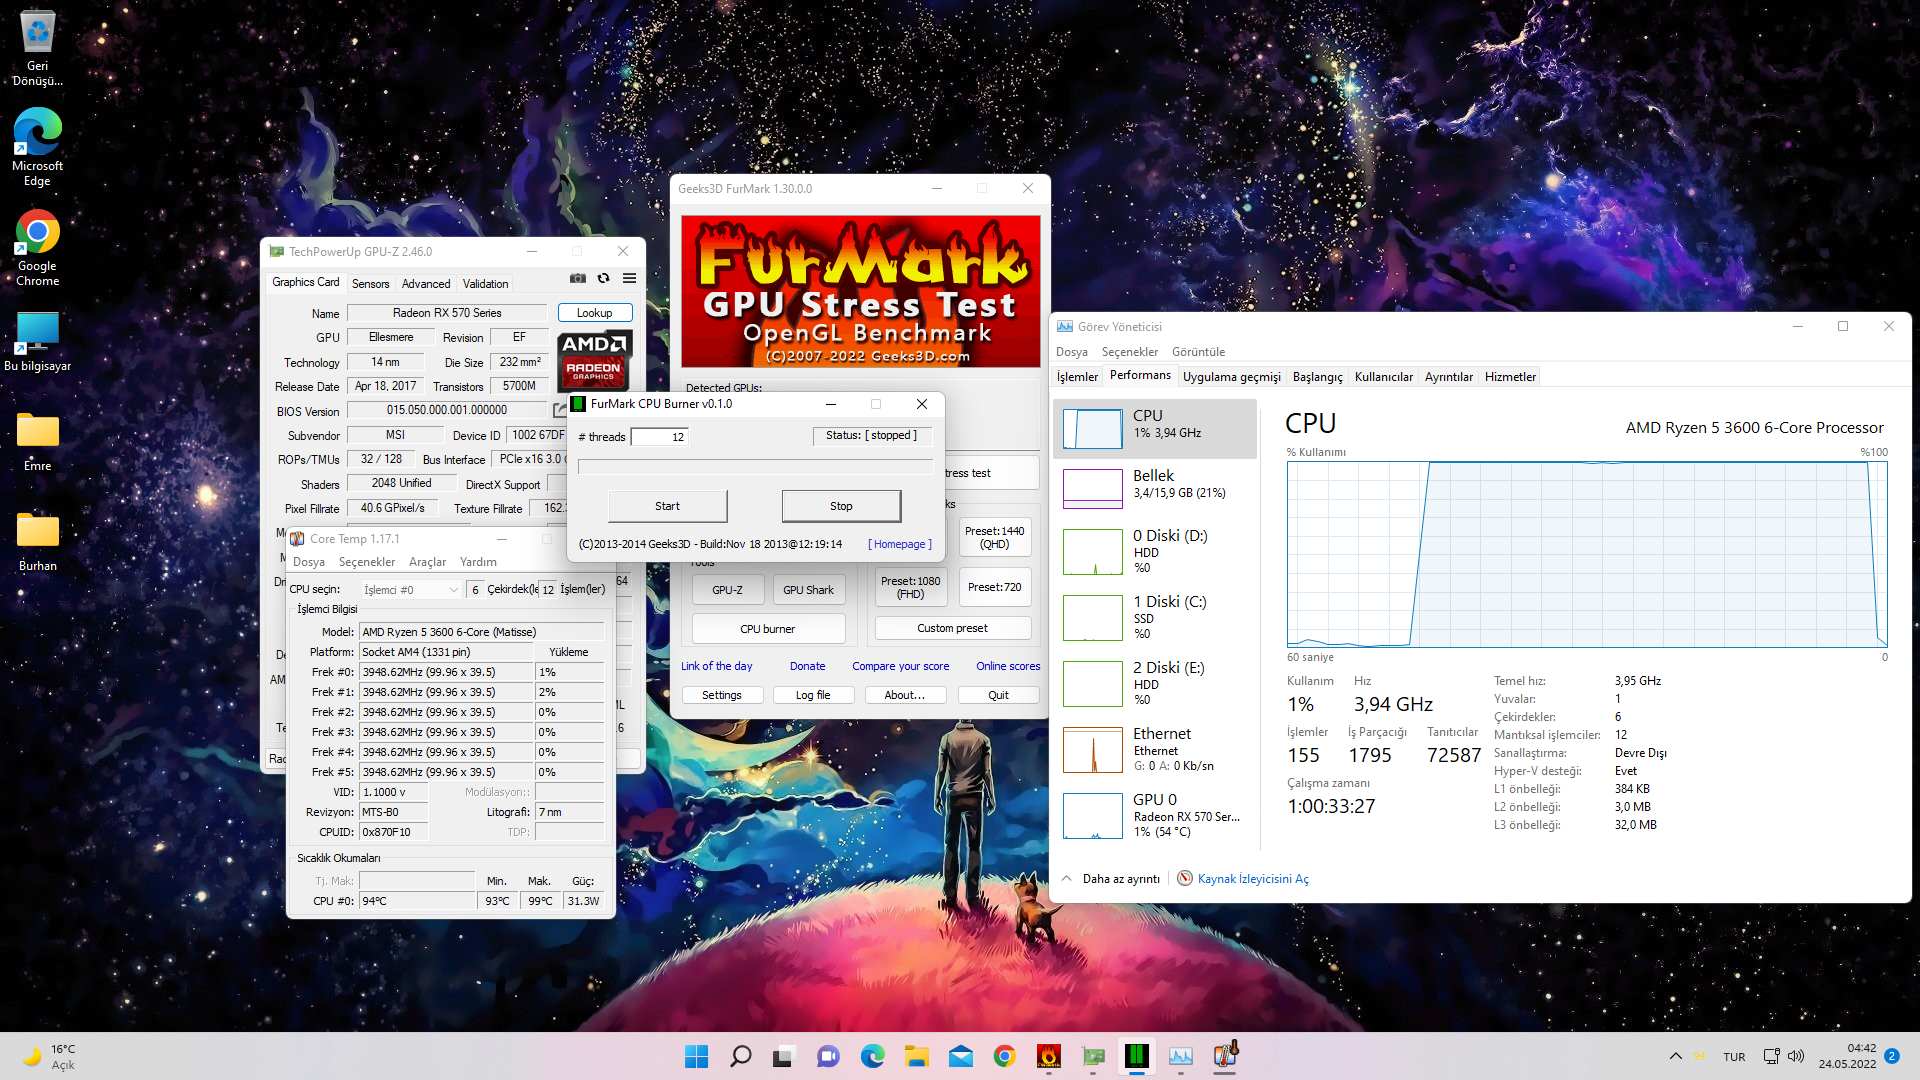
Task: Open the GPU-Z hamburger menu
Action: [x=629, y=279]
